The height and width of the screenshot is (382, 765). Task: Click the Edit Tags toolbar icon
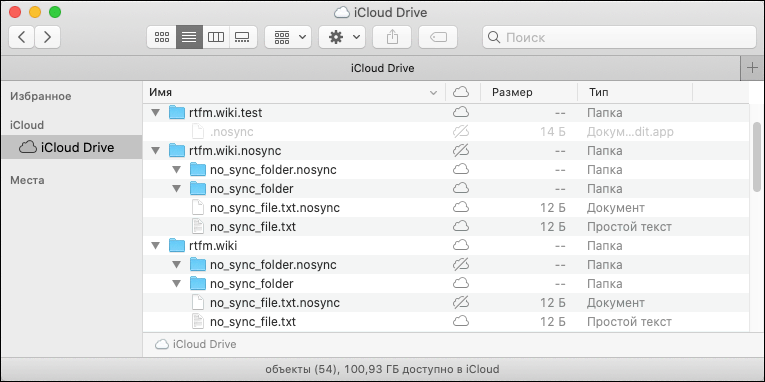pyautogui.click(x=438, y=37)
